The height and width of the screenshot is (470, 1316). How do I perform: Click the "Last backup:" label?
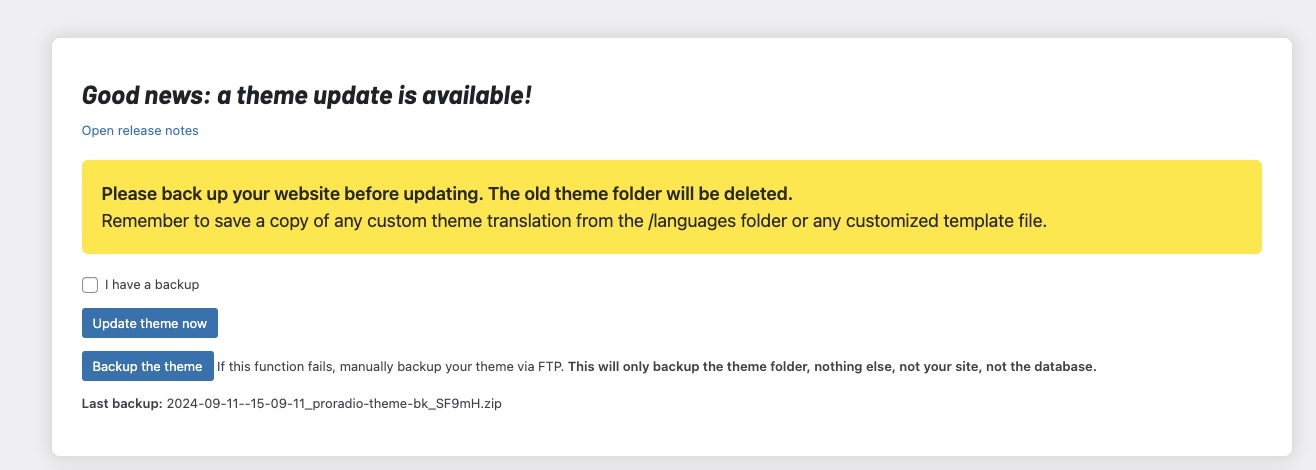[x=121, y=404]
